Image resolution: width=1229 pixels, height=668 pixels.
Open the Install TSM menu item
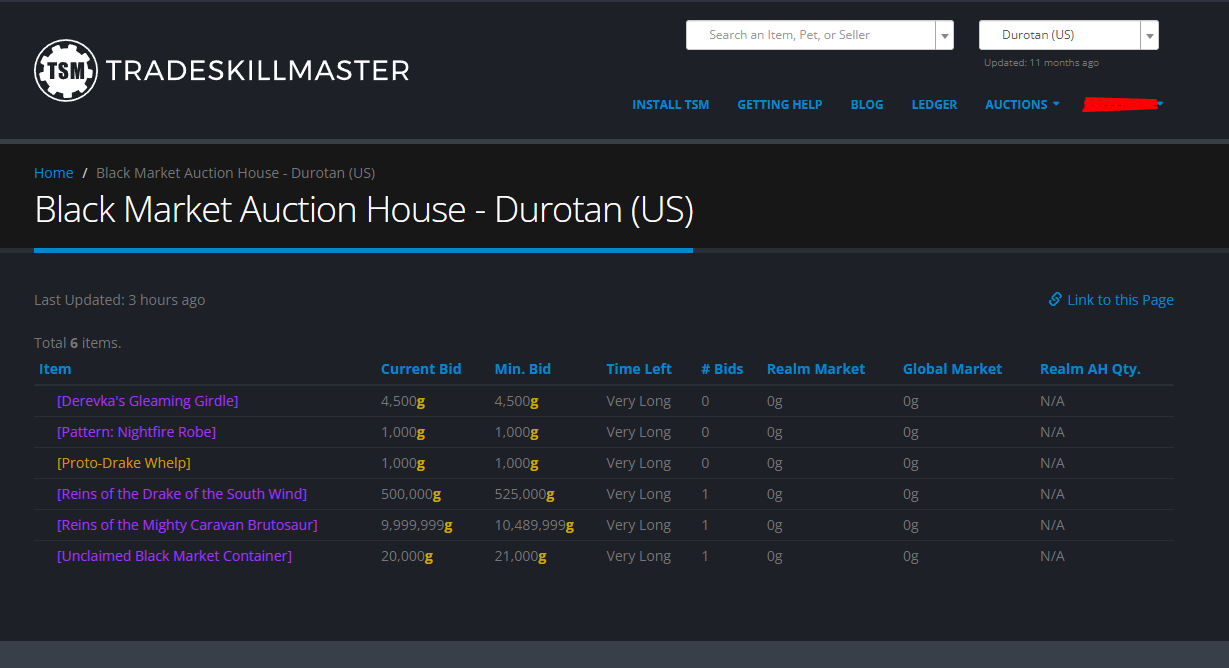[x=671, y=104]
